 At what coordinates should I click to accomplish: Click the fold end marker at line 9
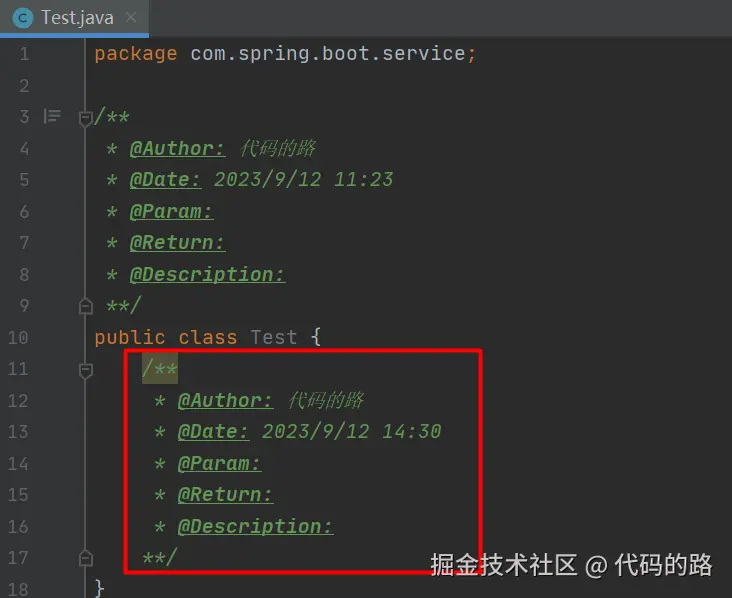coord(85,305)
